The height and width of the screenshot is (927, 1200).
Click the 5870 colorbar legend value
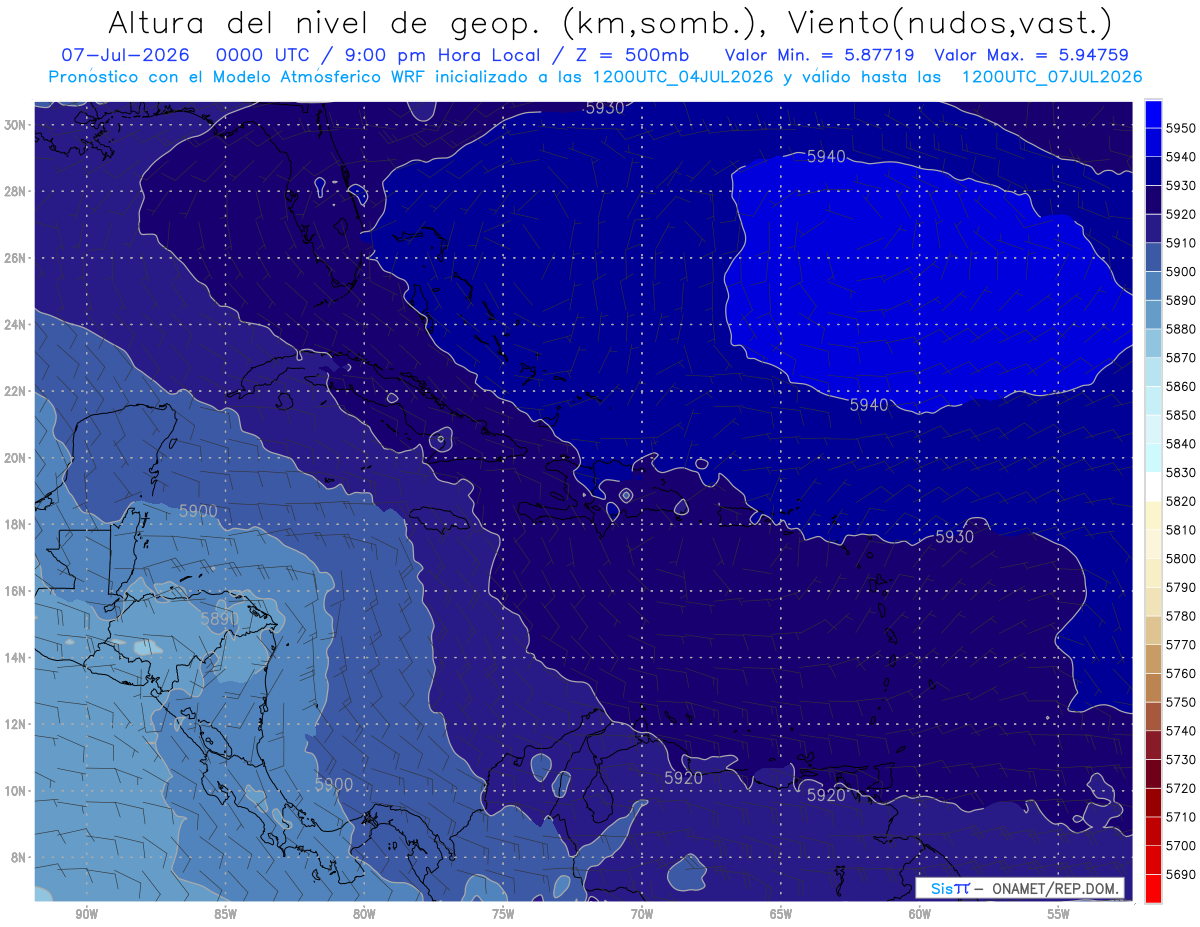[1180, 358]
